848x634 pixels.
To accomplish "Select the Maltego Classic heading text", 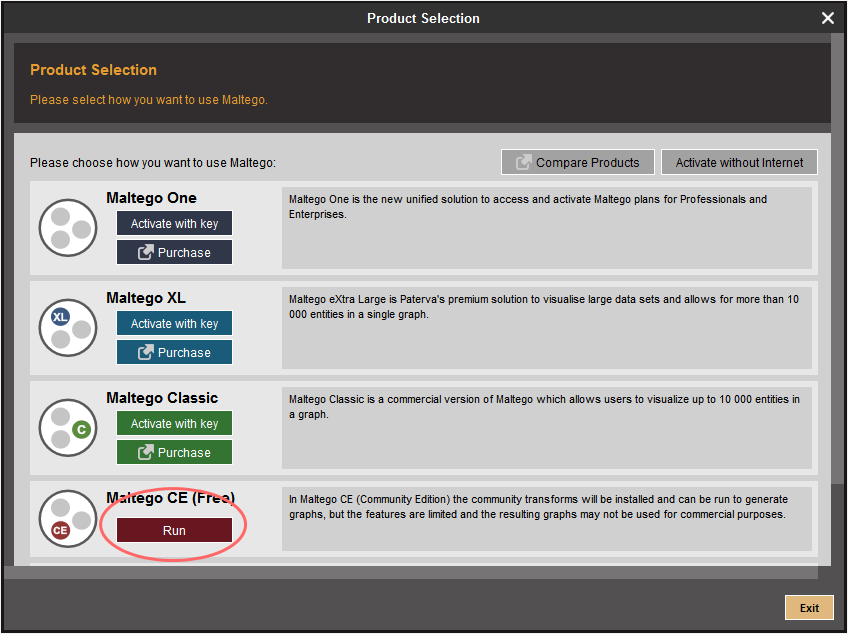I will 162,398.
